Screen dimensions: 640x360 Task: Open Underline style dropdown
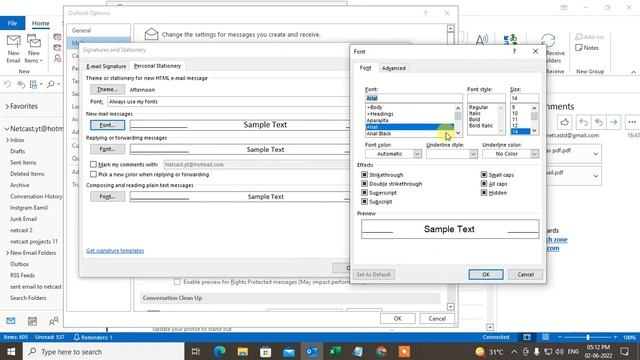coord(473,154)
